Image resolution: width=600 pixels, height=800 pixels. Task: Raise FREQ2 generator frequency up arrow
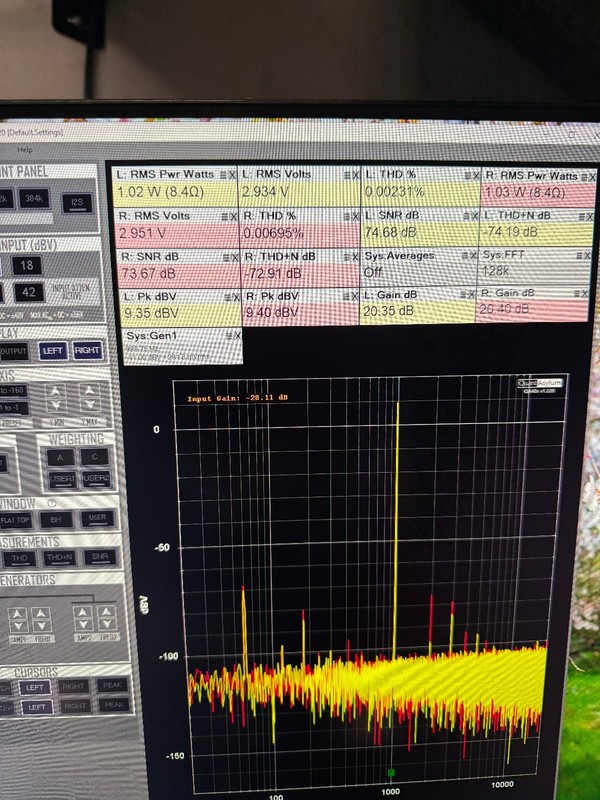coord(106,611)
